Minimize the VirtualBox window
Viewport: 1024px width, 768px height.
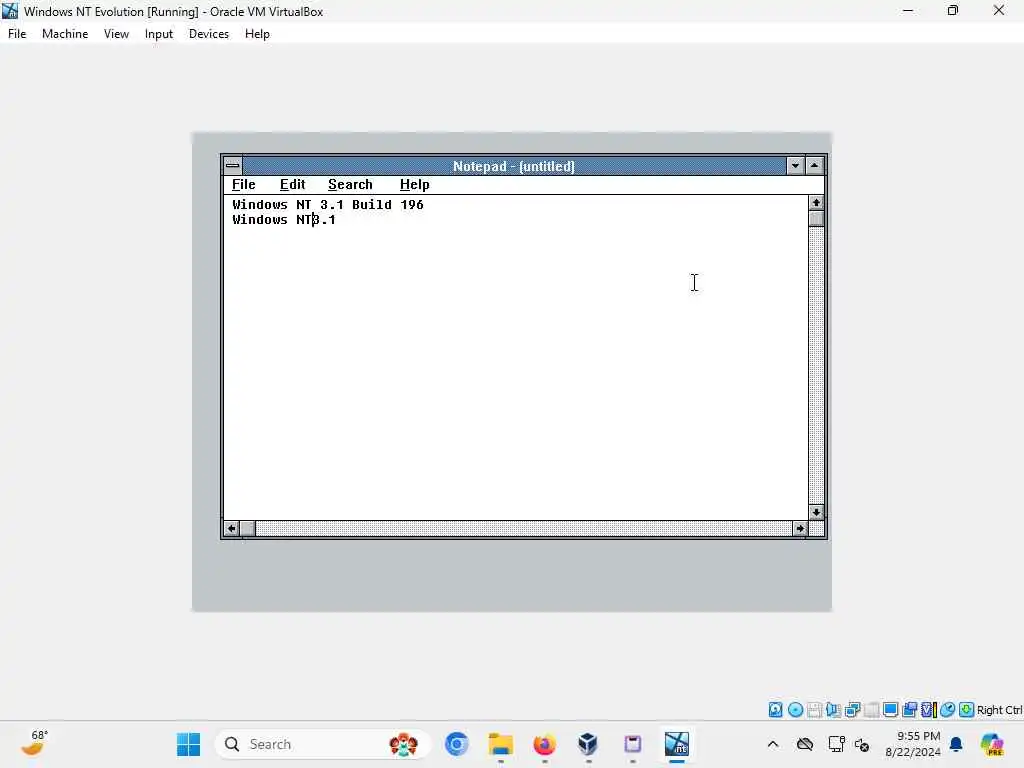tap(908, 10)
